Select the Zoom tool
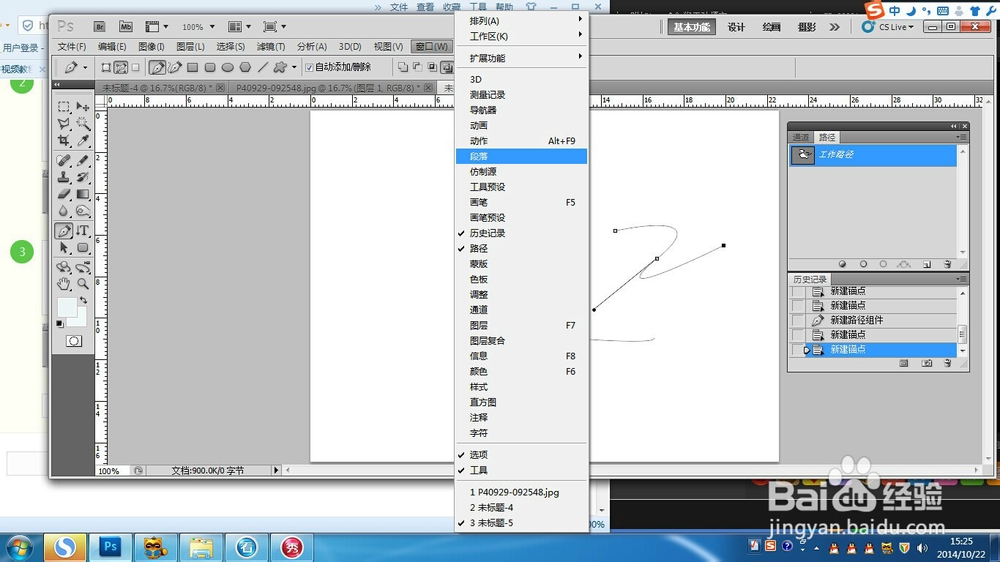Image resolution: width=1000 pixels, height=562 pixels. pos(83,284)
